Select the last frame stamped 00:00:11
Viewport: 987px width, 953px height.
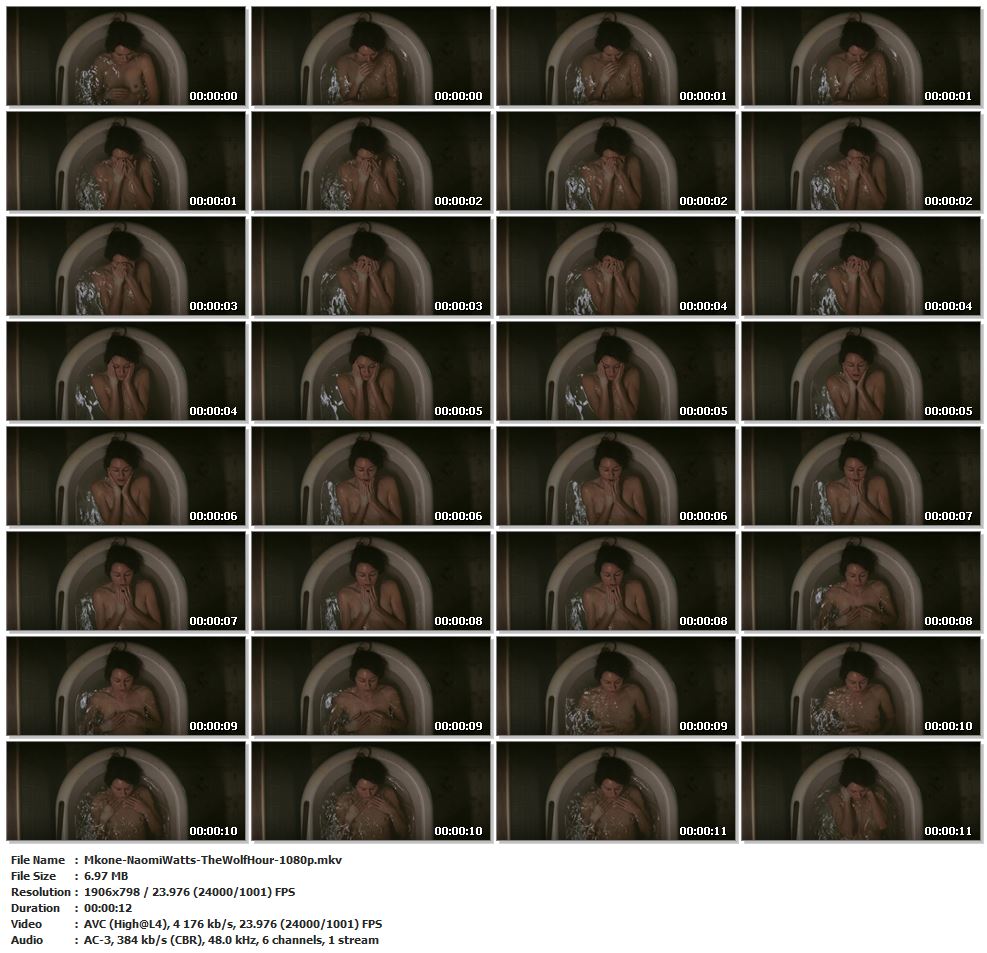[x=860, y=791]
